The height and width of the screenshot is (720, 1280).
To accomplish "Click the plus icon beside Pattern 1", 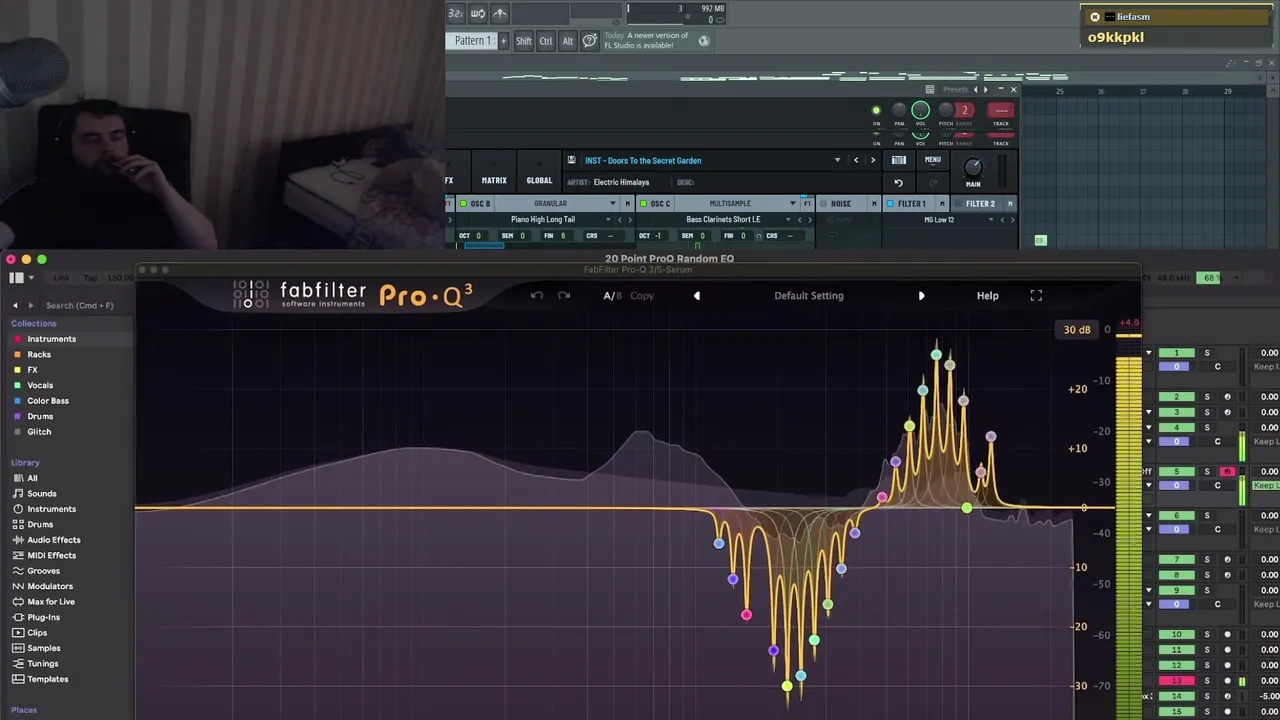I will click(x=503, y=41).
